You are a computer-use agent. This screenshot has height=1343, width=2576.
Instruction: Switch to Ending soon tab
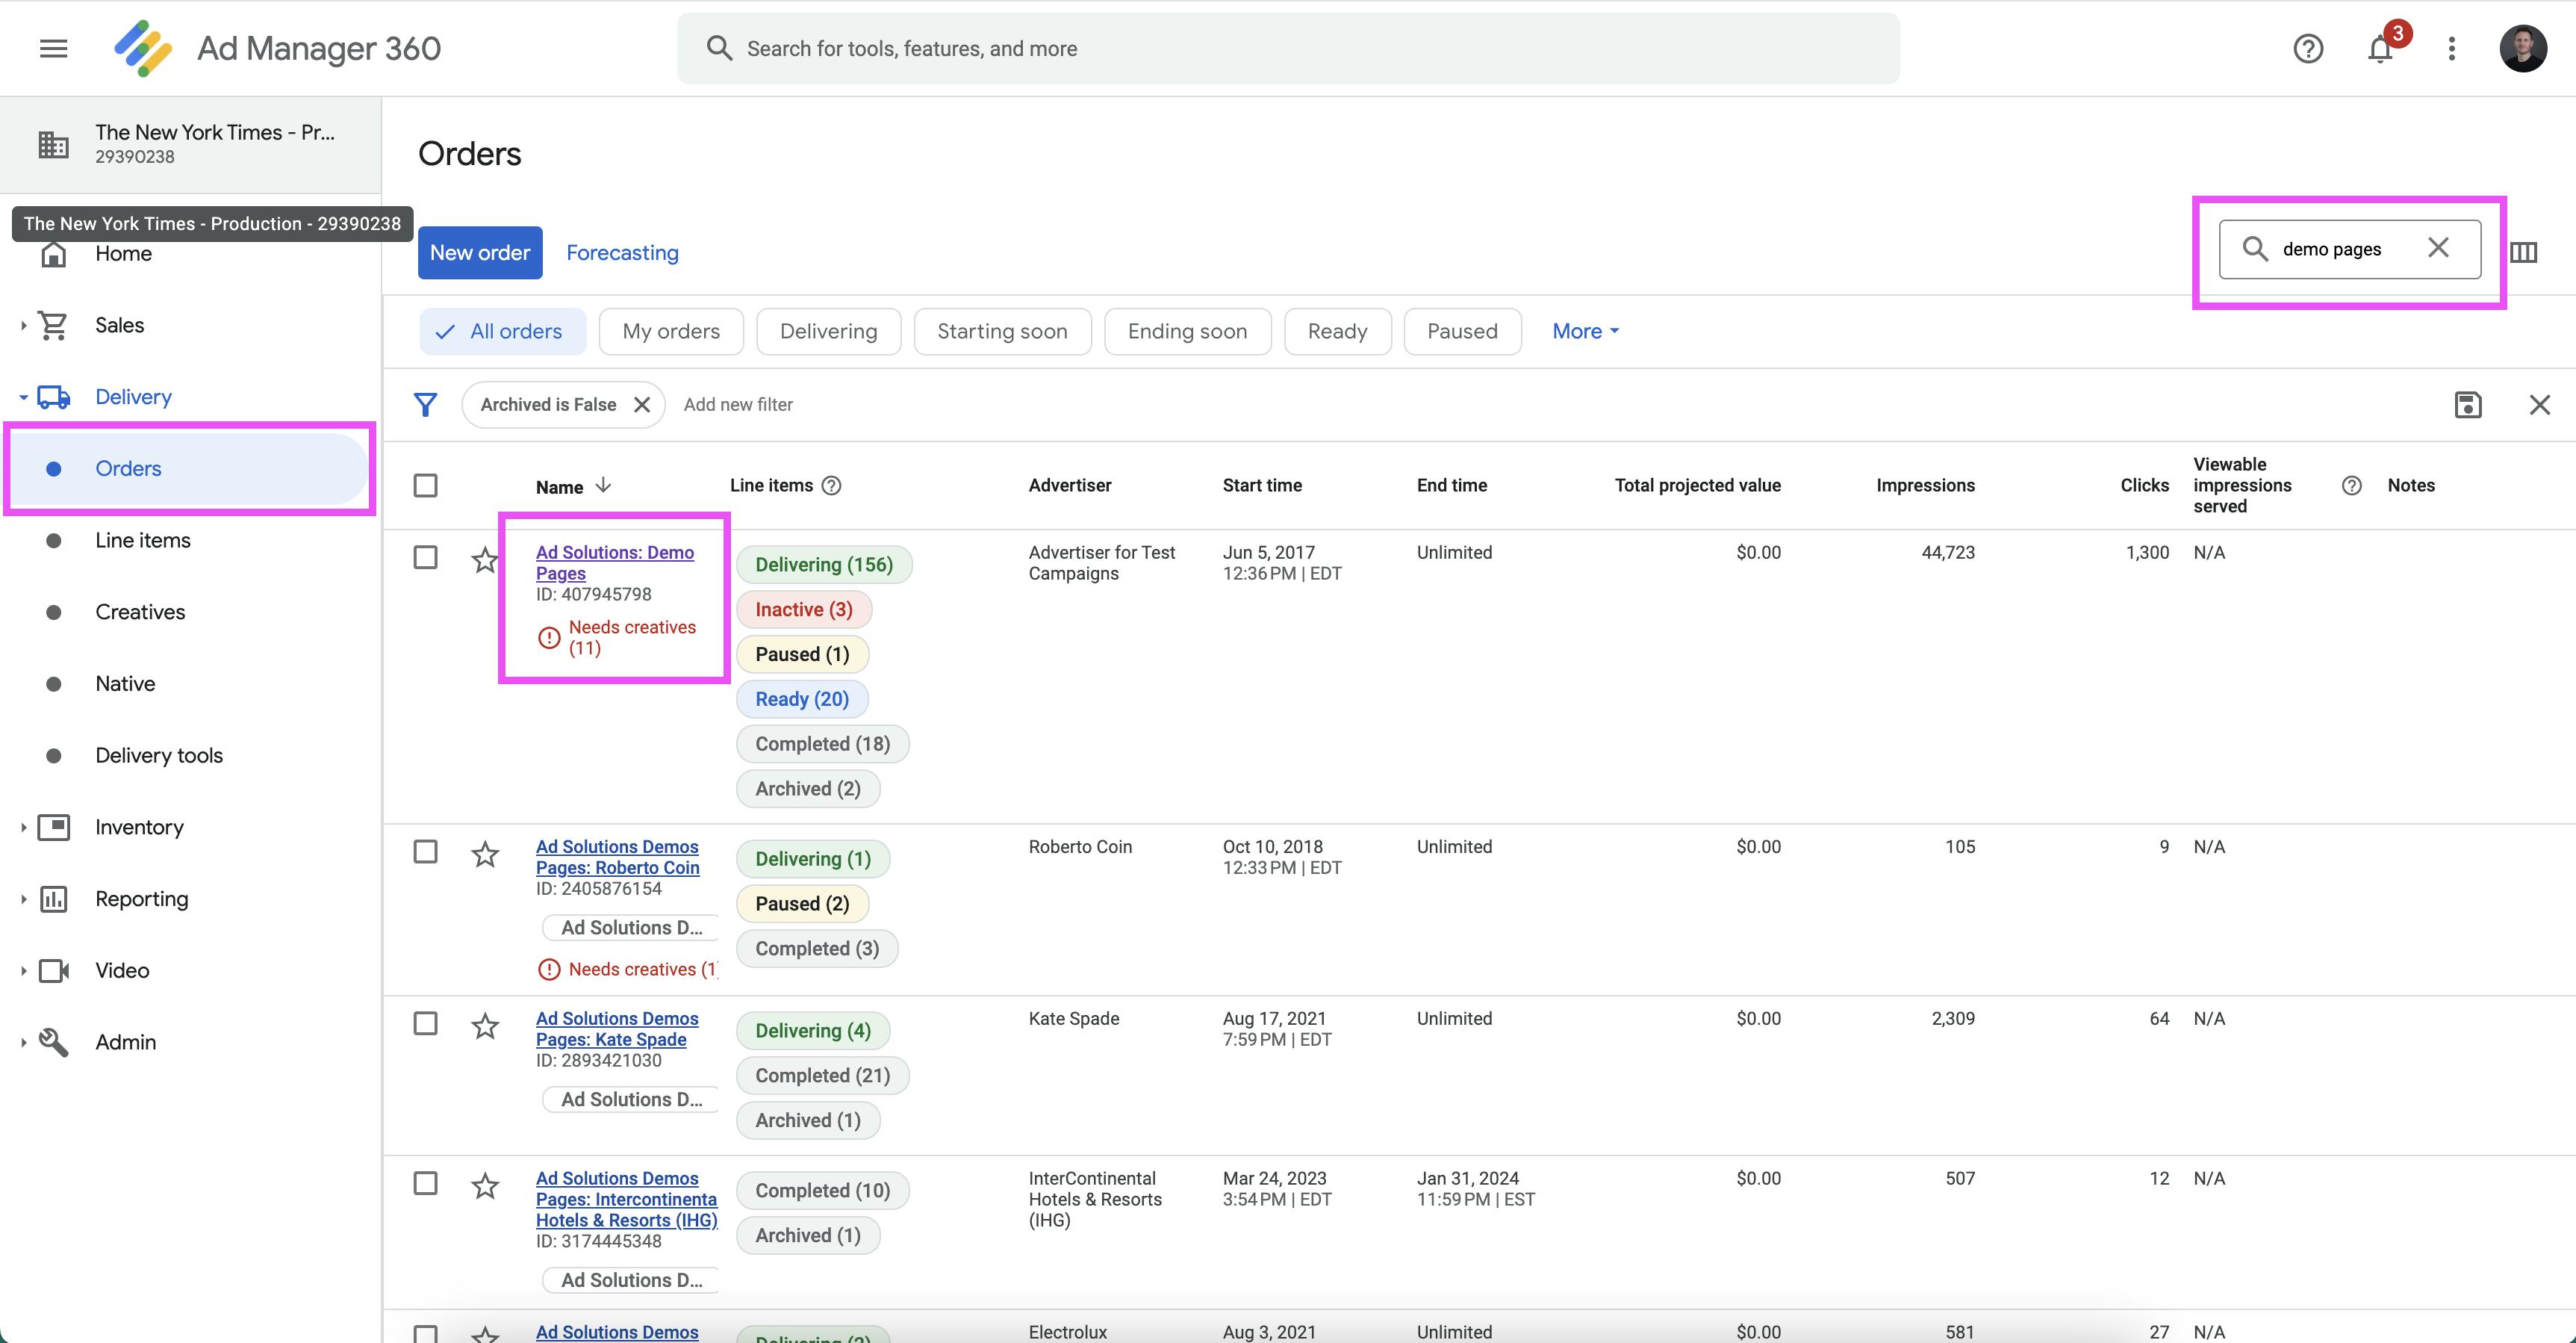(x=1187, y=331)
